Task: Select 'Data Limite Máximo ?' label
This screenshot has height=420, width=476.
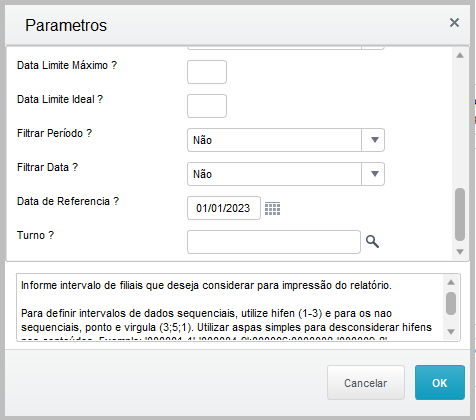Action: click(x=67, y=65)
